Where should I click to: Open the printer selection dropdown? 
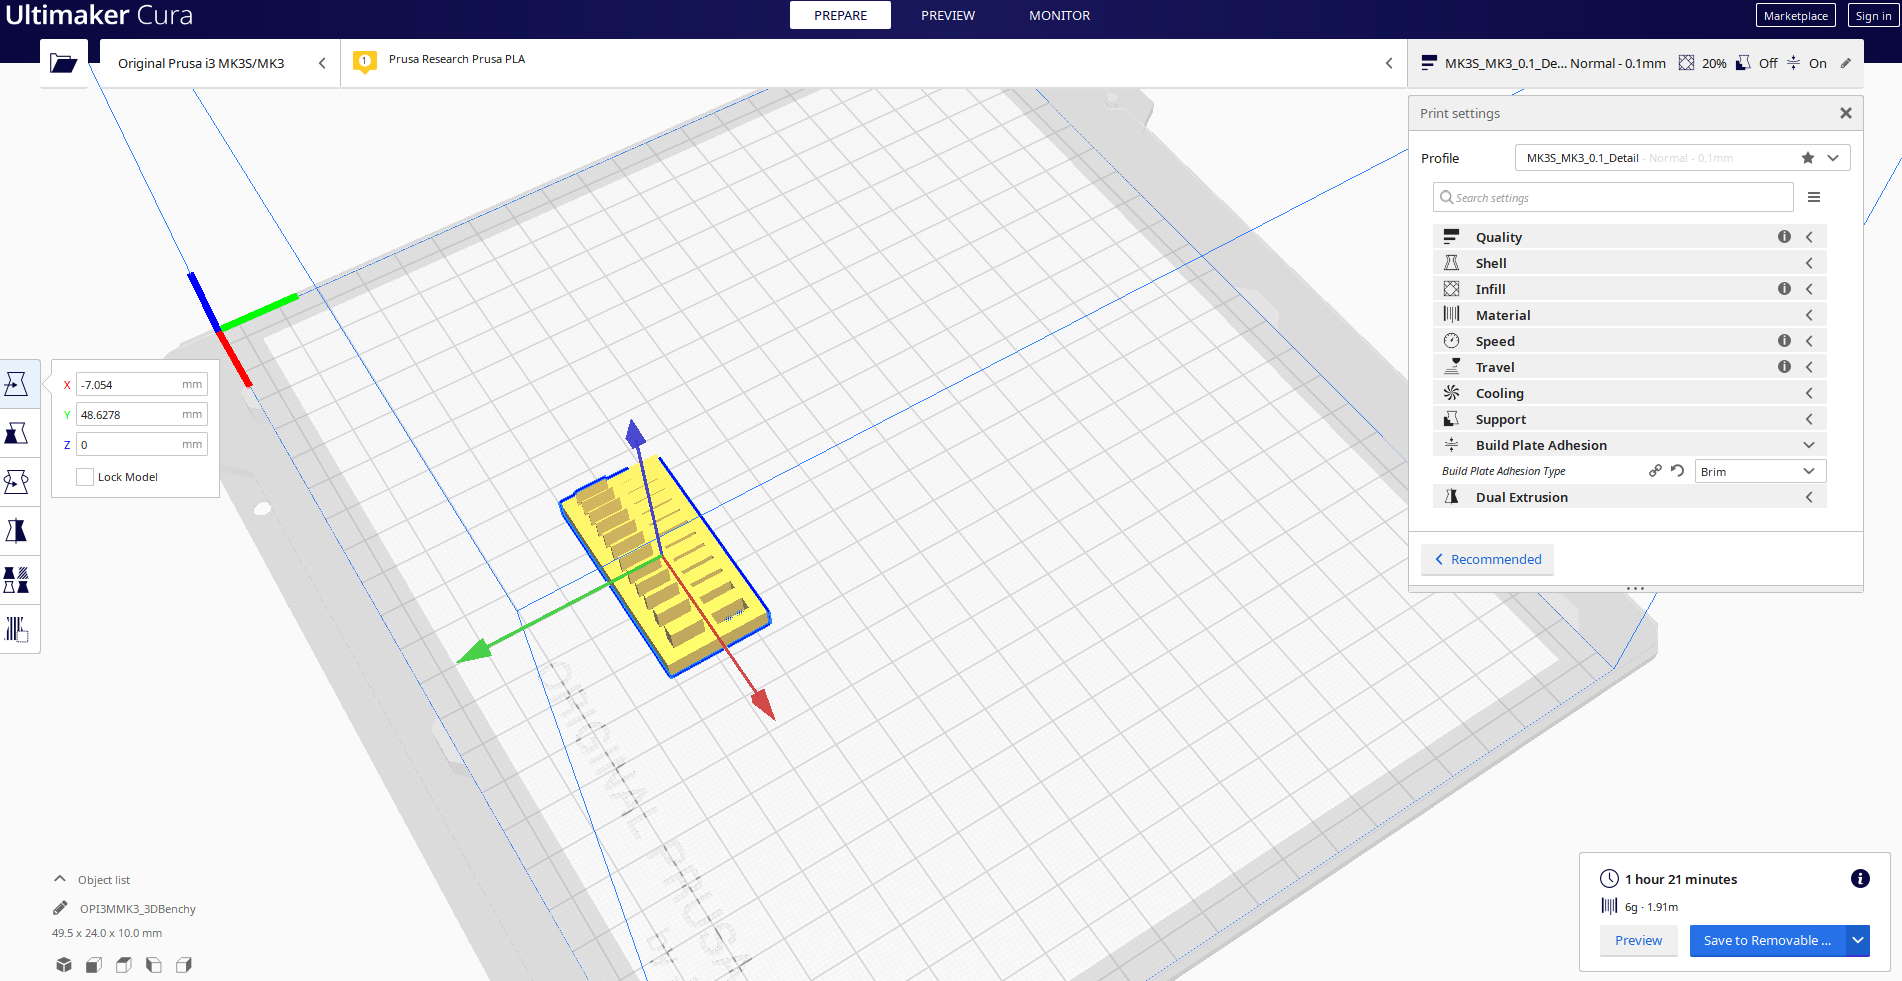click(x=220, y=63)
